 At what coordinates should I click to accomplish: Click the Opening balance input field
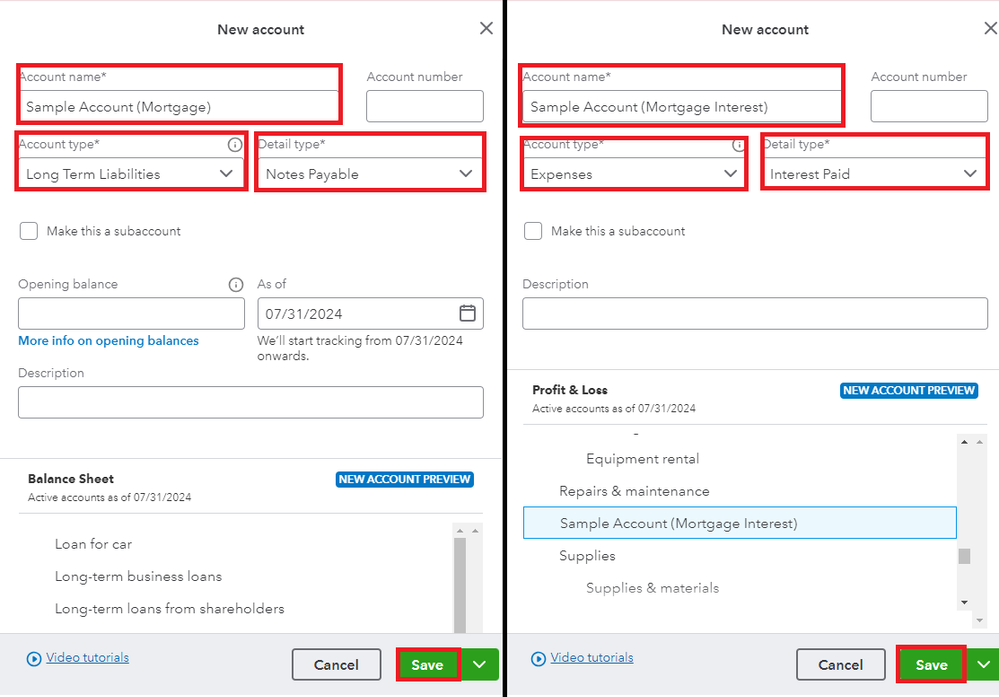click(x=131, y=314)
